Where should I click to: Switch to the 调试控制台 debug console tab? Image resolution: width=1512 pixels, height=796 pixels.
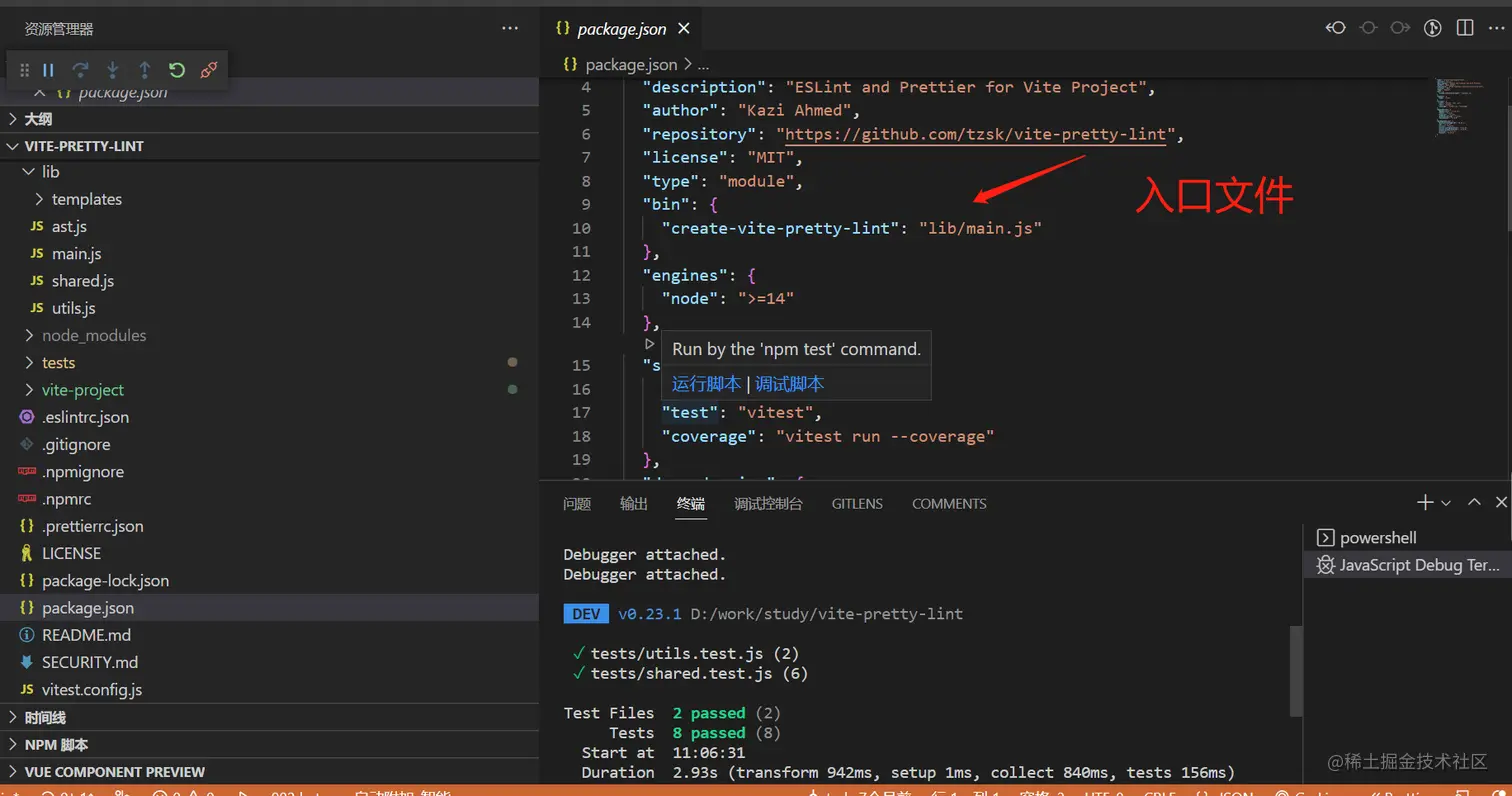(768, 504)
